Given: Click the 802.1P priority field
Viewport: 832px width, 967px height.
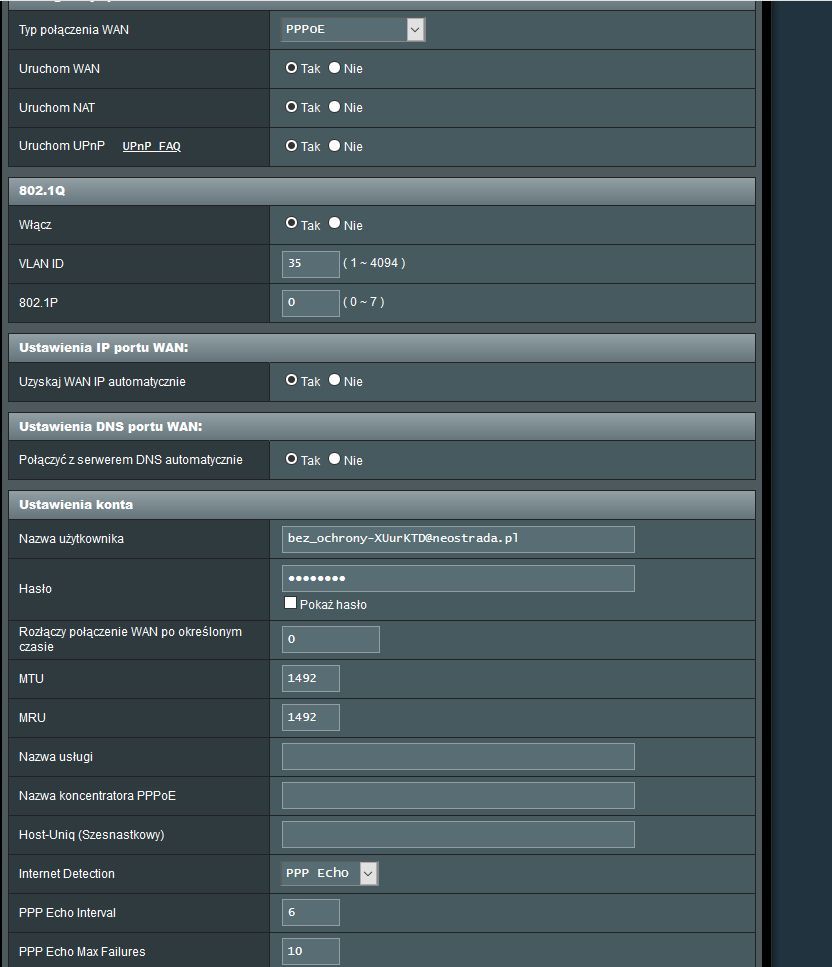Looking at the screenshot, I should 311,303.
